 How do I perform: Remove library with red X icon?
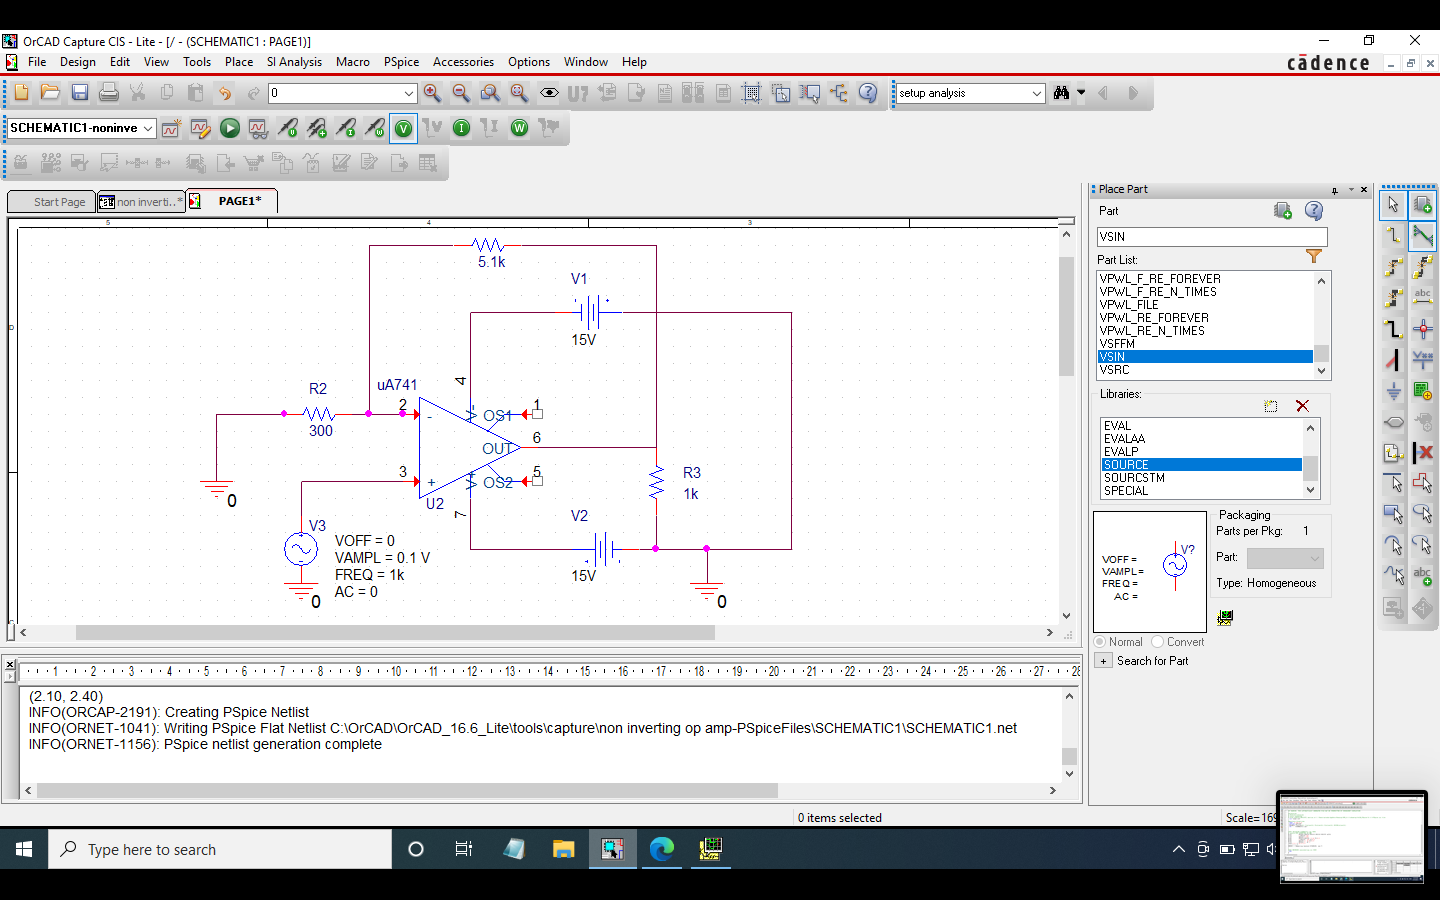click(1302, 406)
